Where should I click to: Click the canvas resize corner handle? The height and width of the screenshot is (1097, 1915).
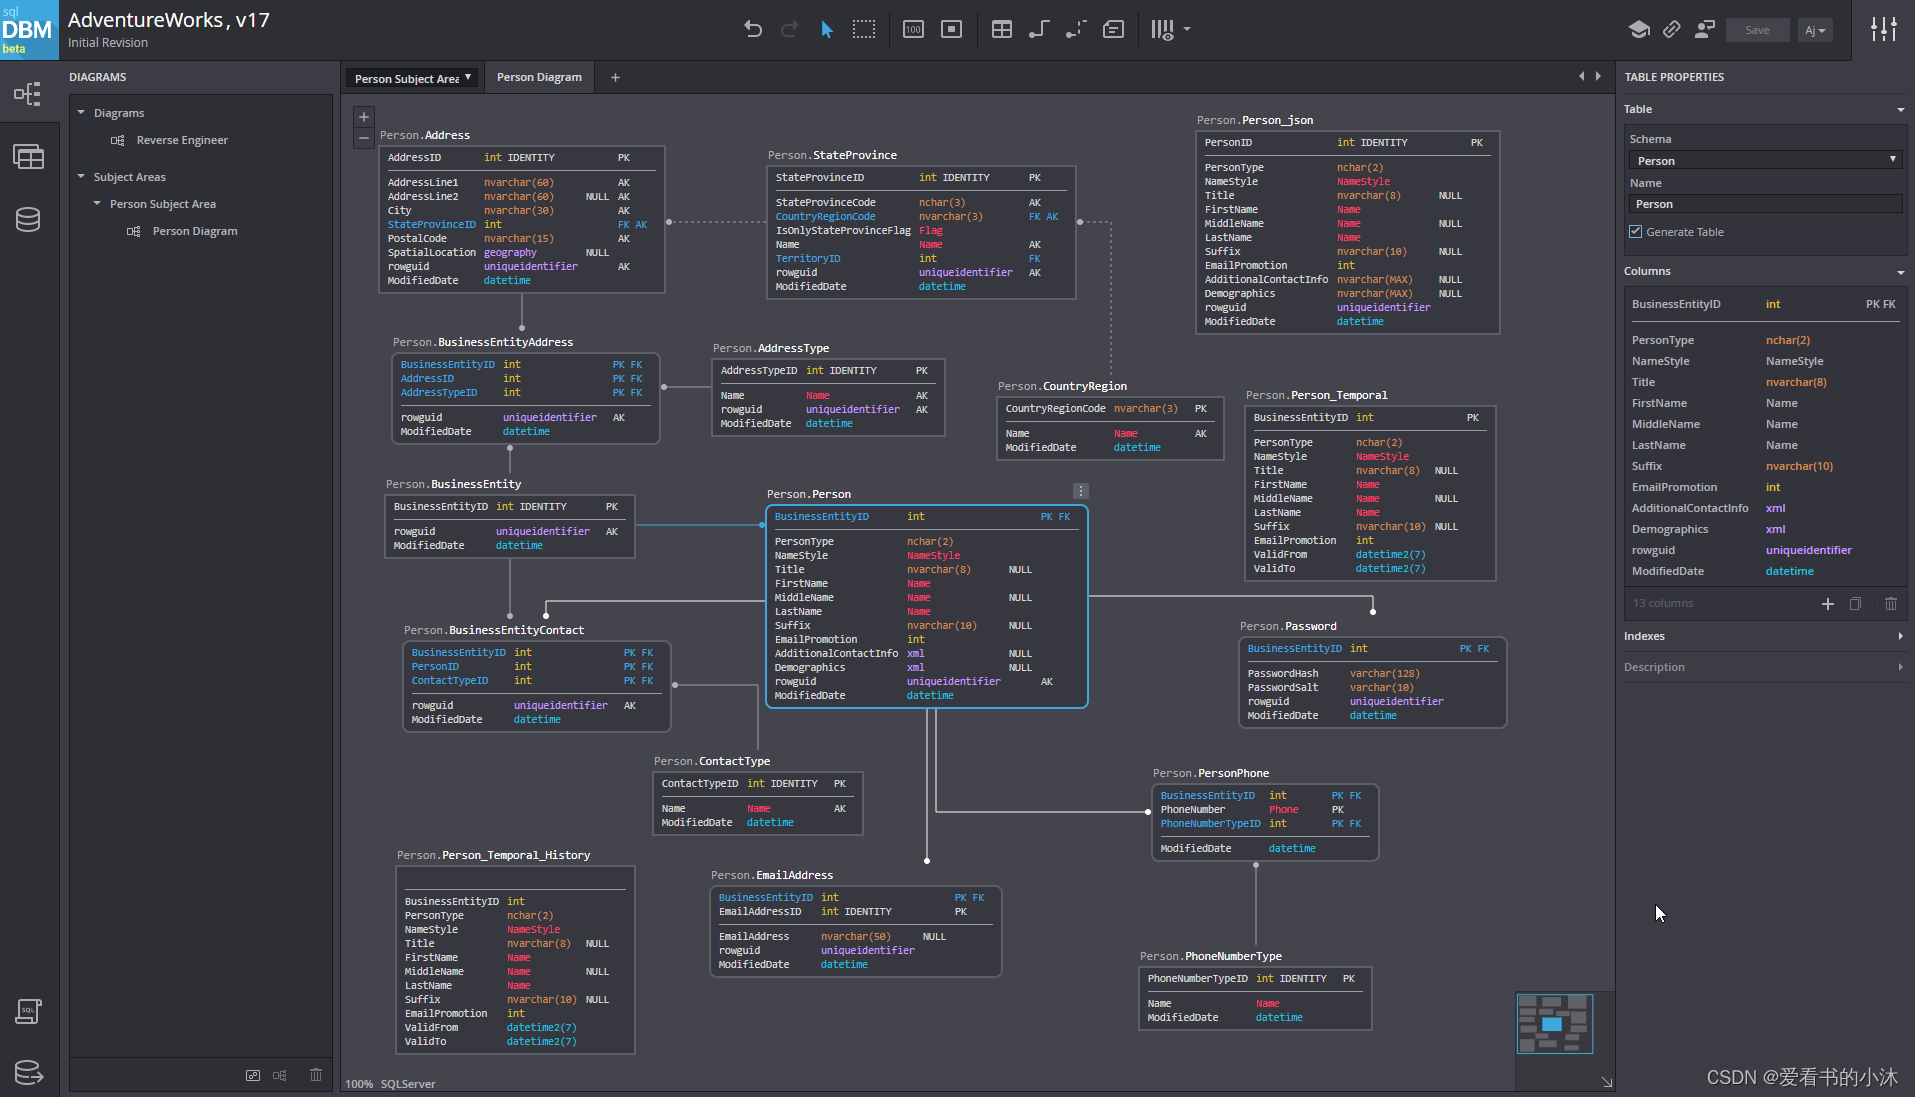click(x=1607, y=1082)
